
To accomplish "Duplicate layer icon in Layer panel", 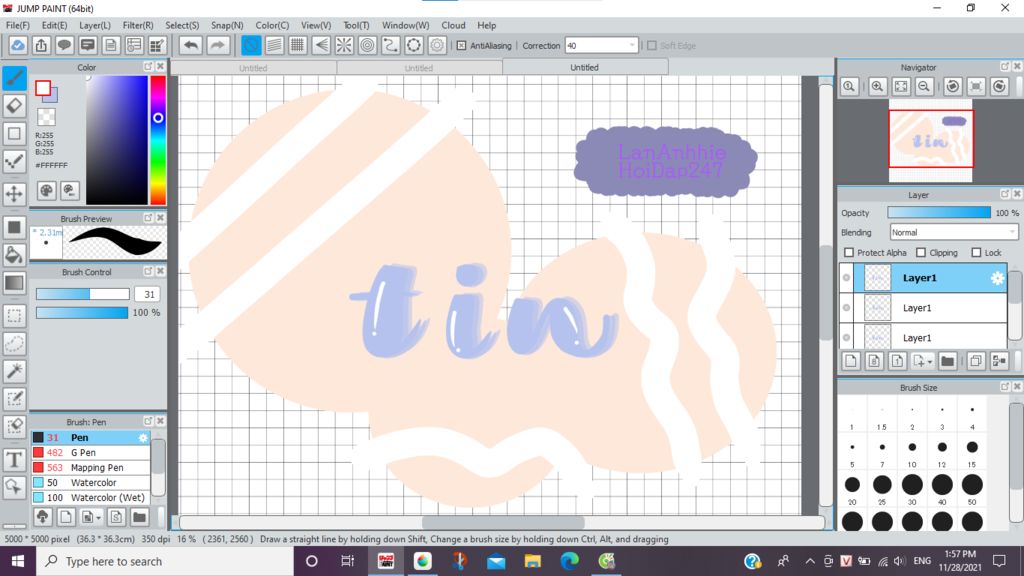I will 976,360.
